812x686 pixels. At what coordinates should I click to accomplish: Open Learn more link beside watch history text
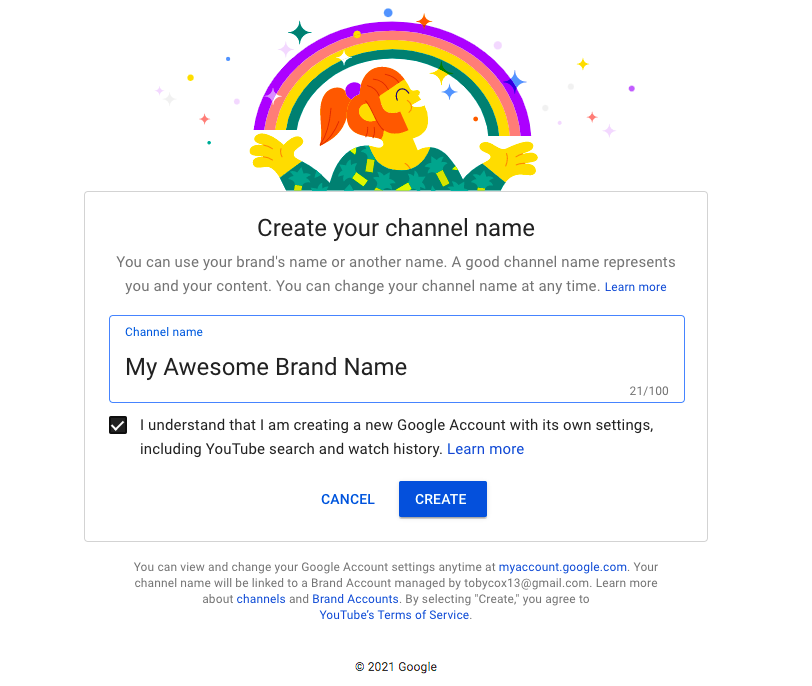(x=485, y=449)
